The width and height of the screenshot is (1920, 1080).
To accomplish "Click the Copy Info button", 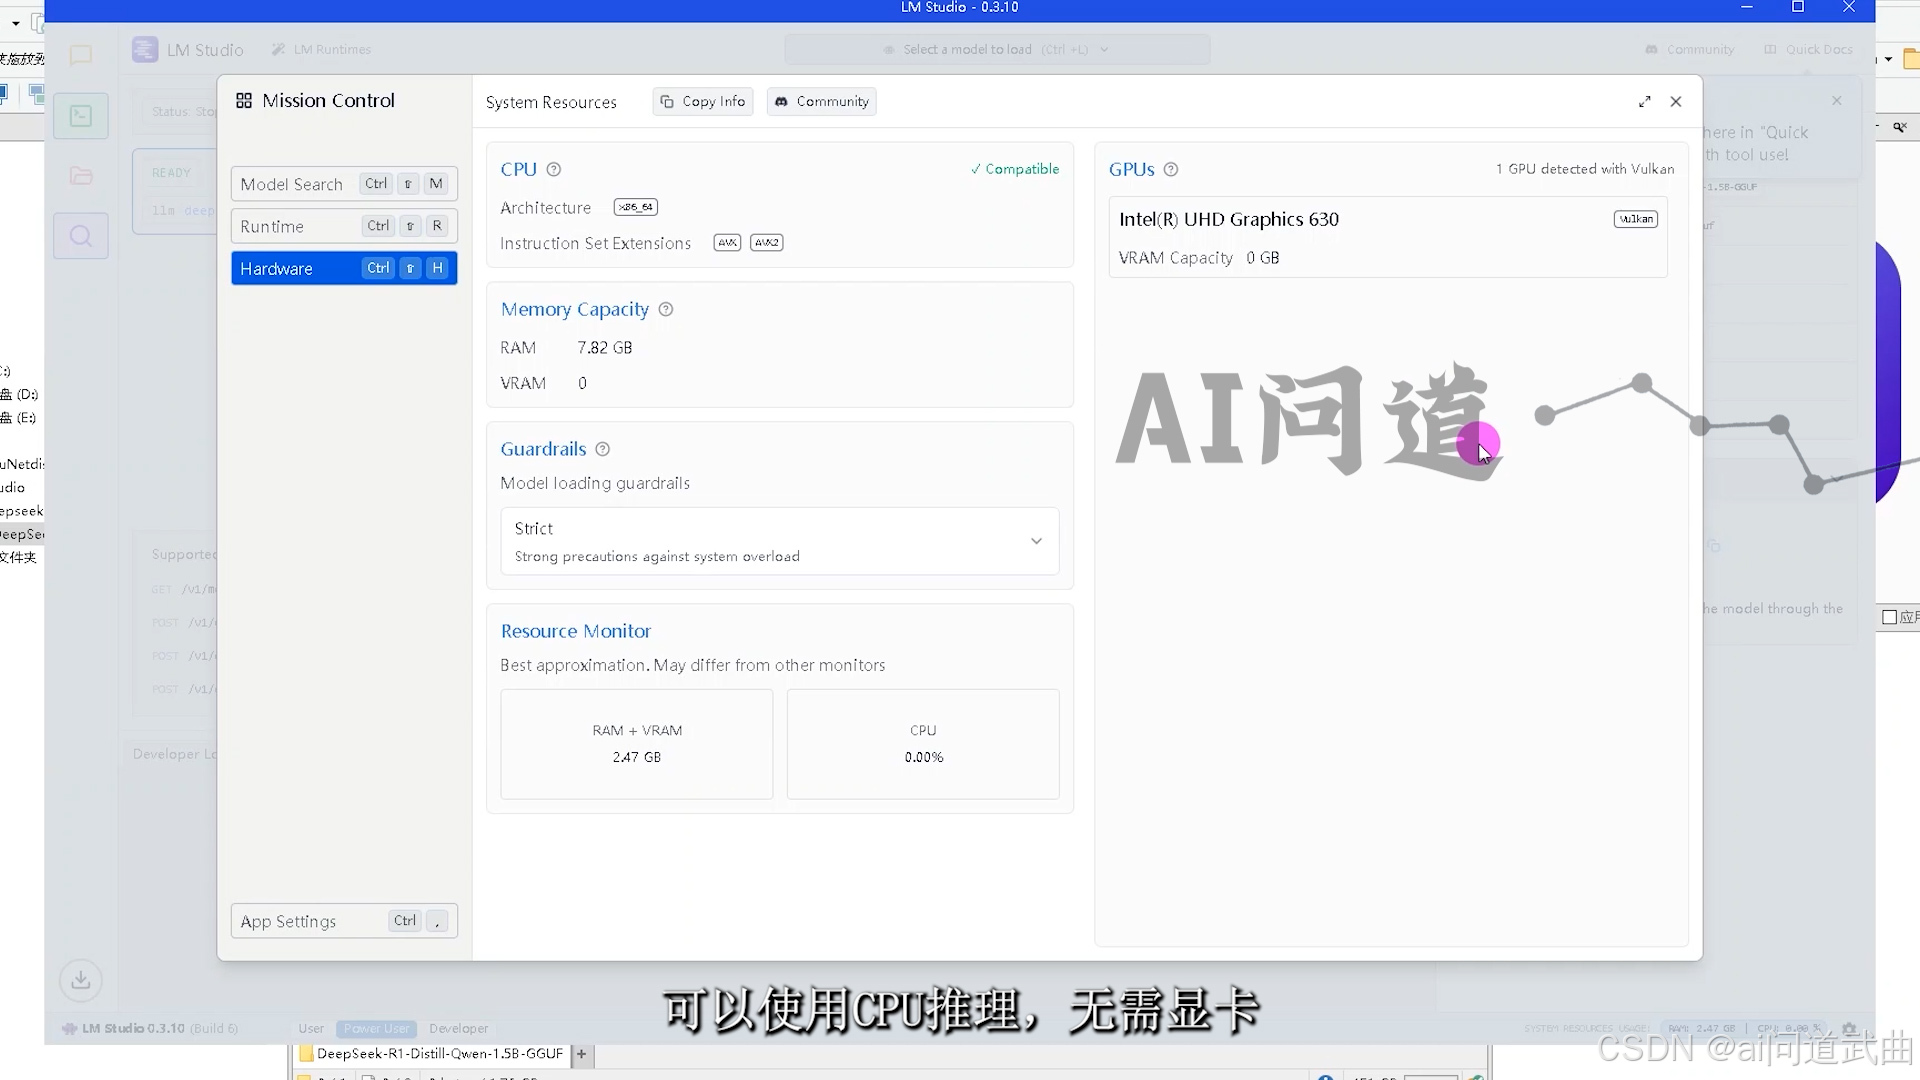I will [x=703, y=102].
